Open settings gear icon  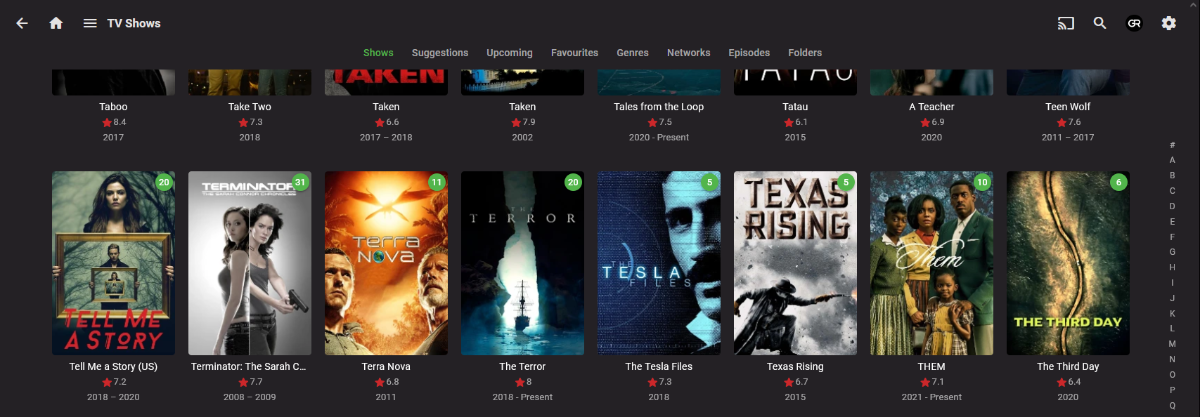pos(1168,23)
